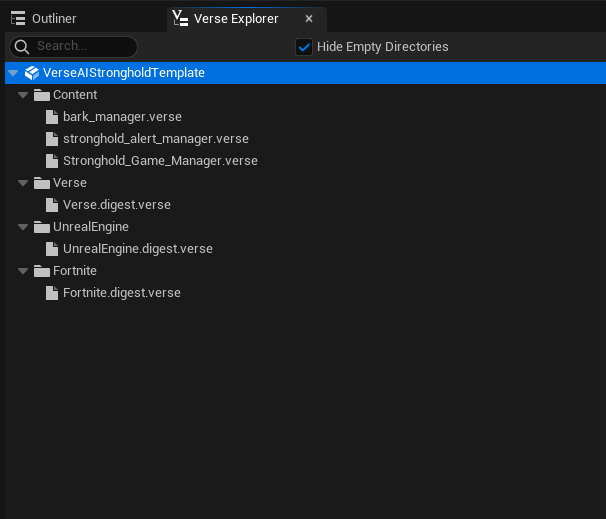Image resolution: width=606 pixels, height=519 pixels.
Task: Collapse the UnrealEngine folder
Action: pos(23,227)
